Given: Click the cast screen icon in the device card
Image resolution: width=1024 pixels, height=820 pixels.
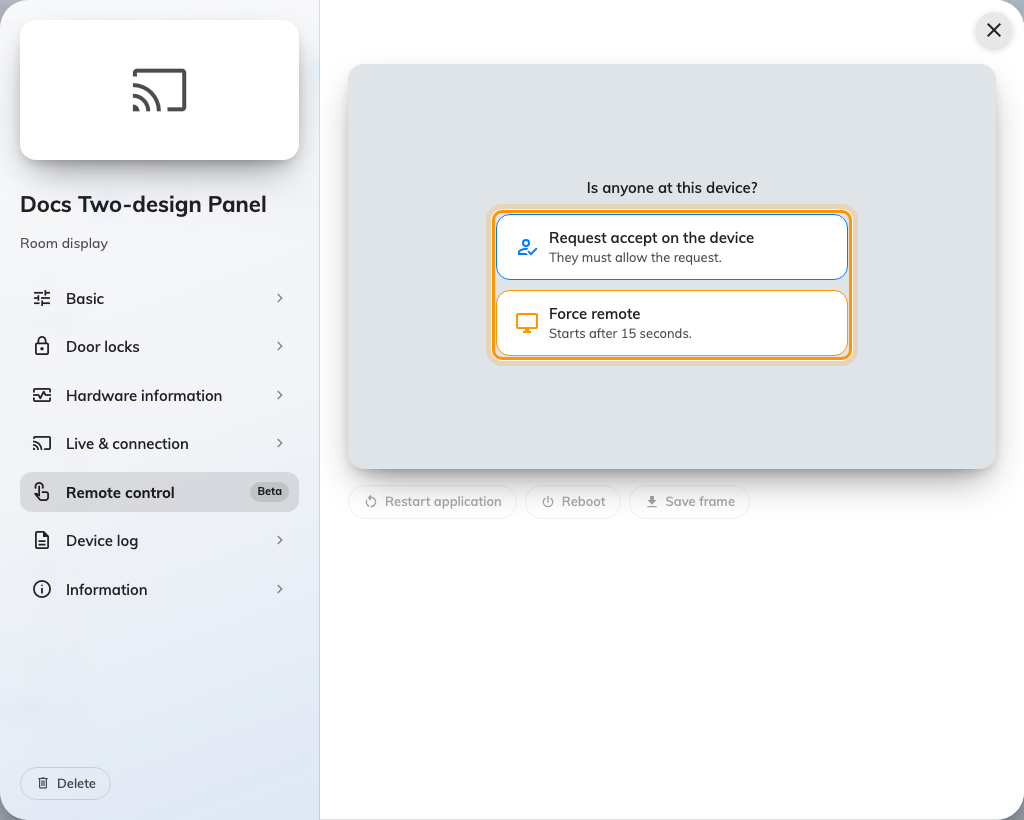Looking at the screenshot, I should coord(159,90).
